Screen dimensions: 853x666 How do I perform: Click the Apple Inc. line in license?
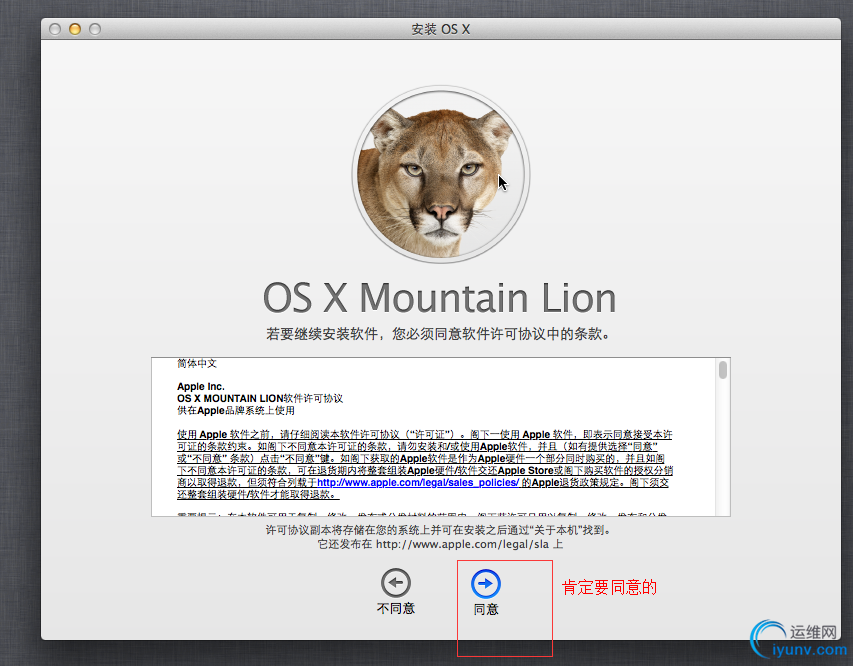coord(201,387)
